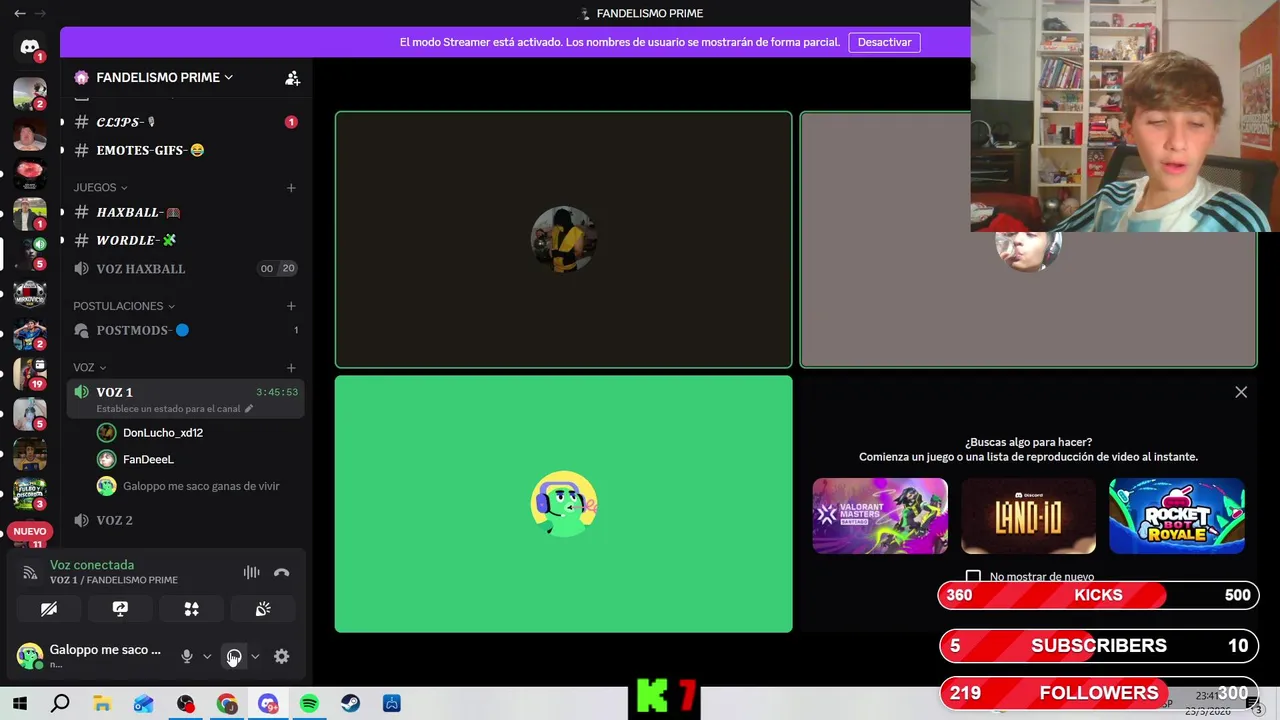Open headphones output options arrow
Viewport: 1280px width, 720px height.
(x=255, y=656)
